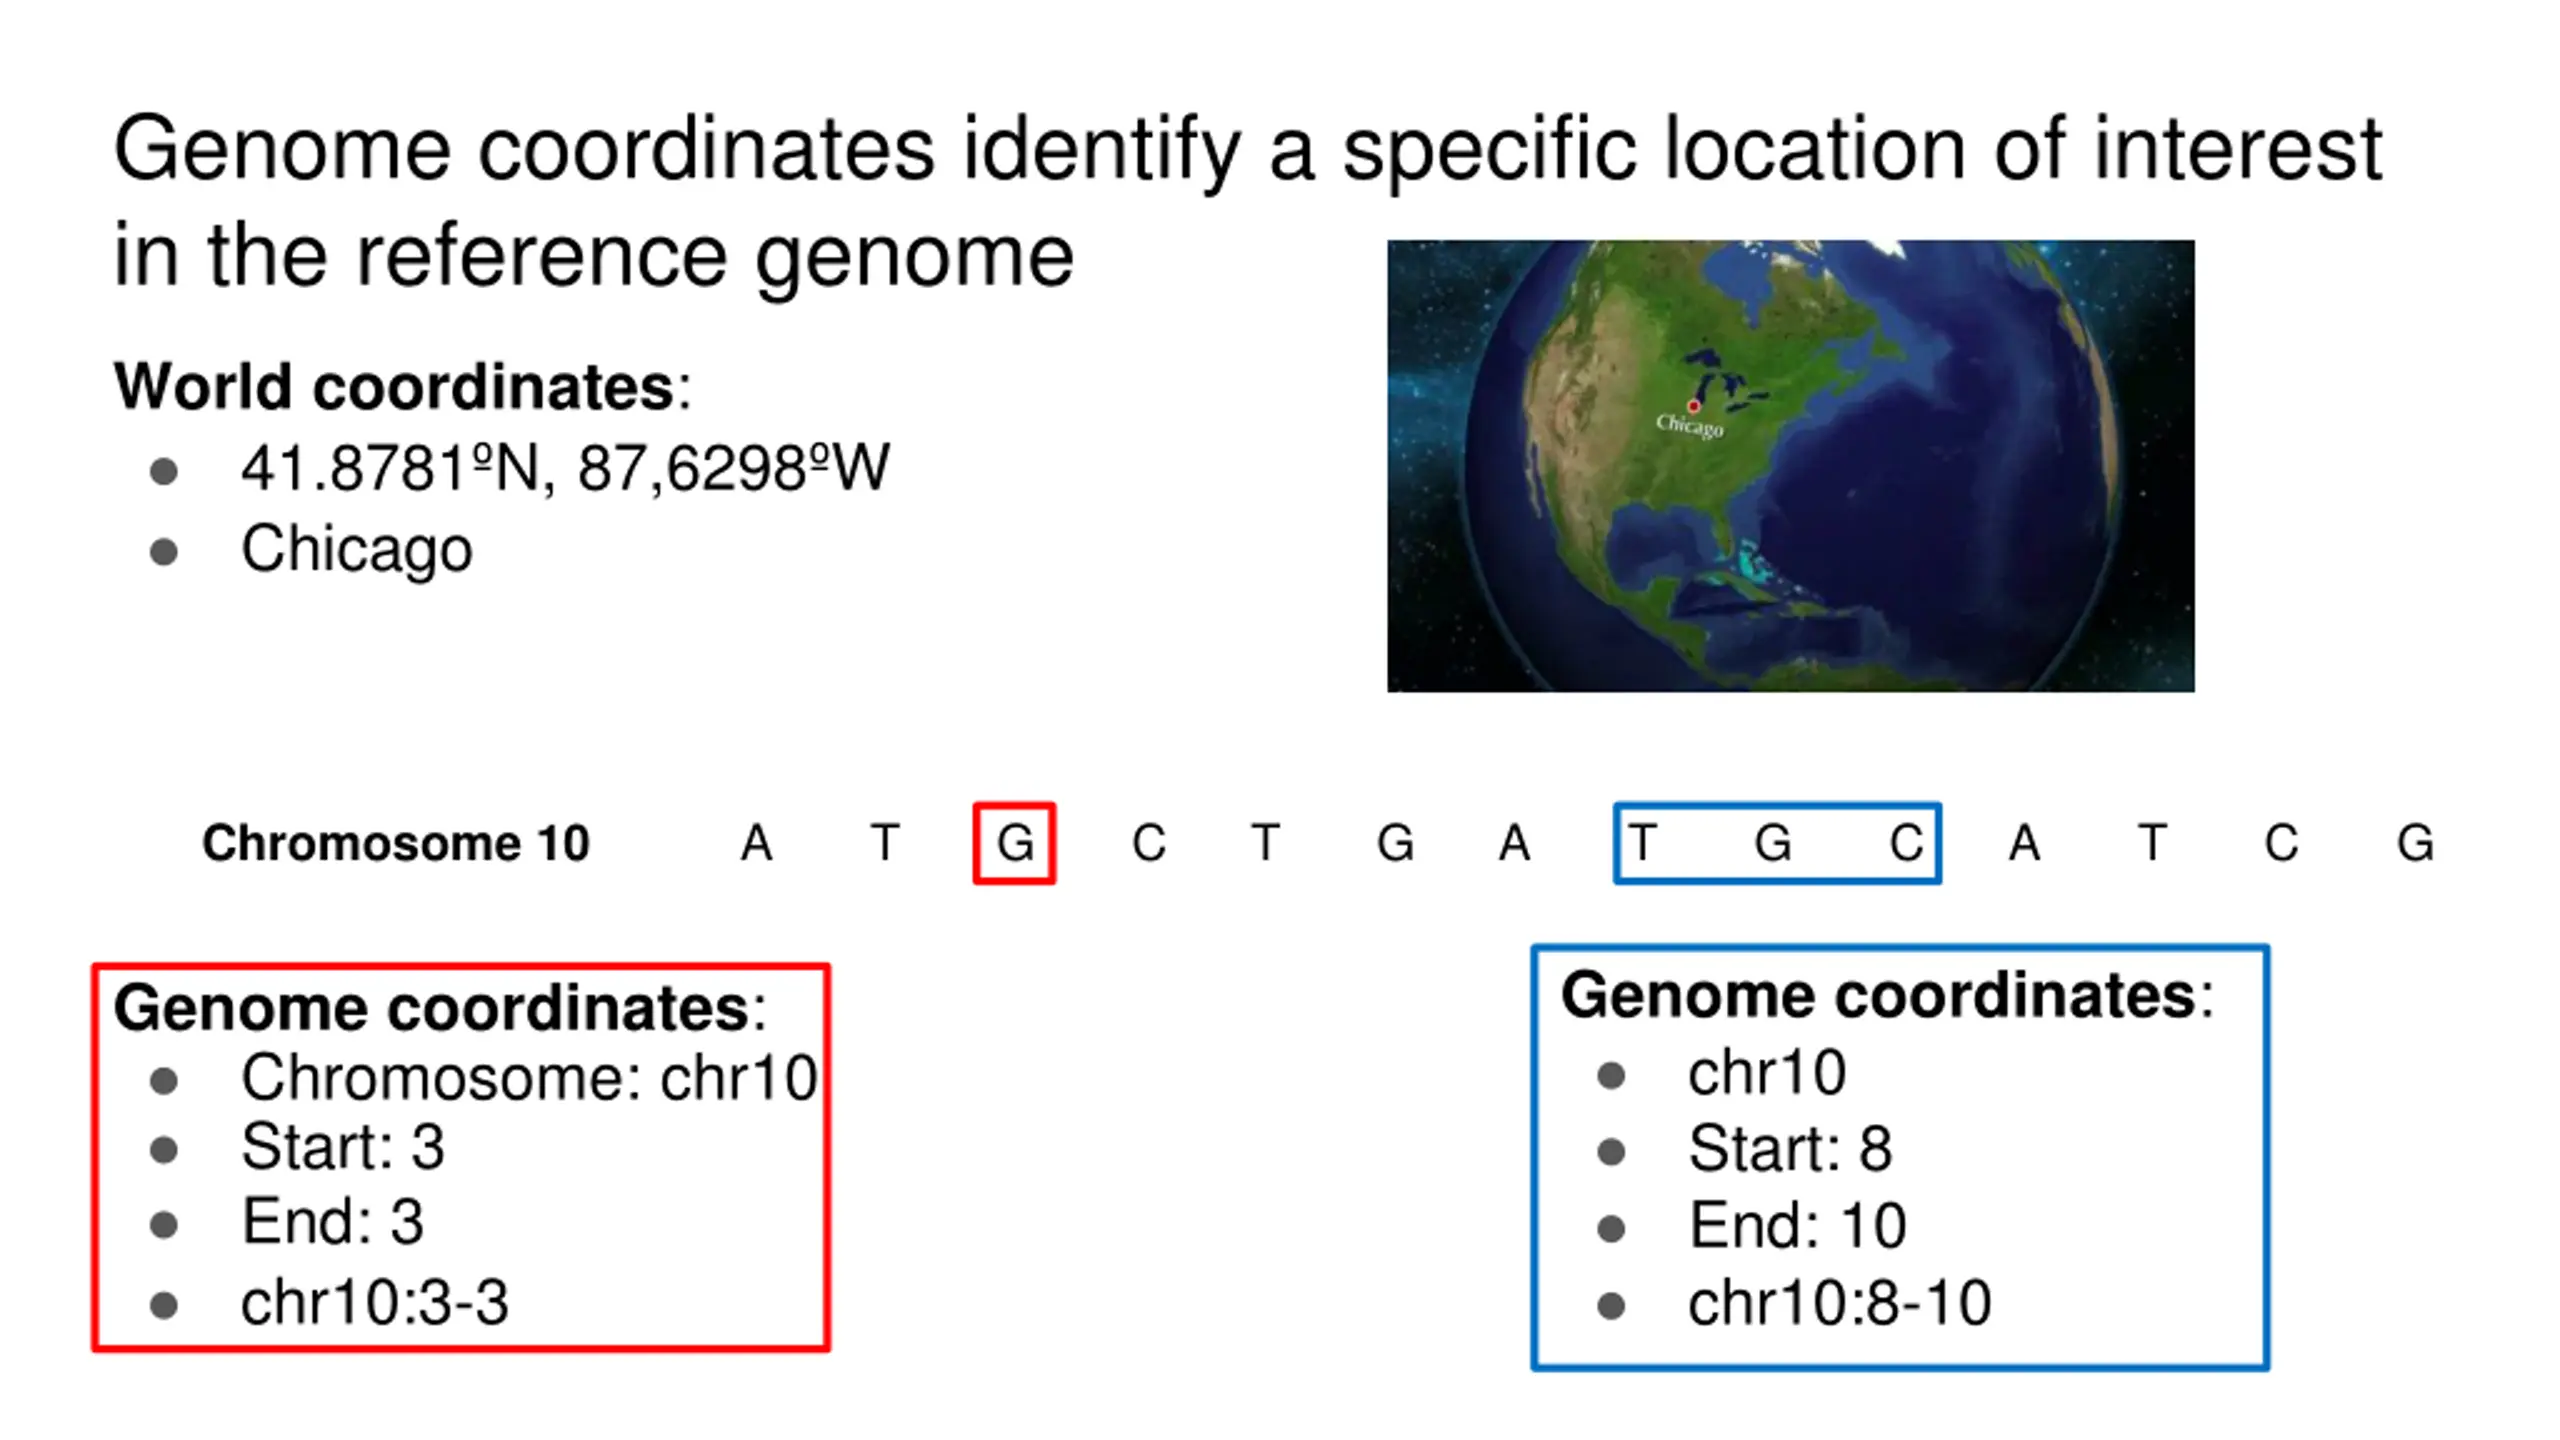2560x1440 pixels.
Task: Select the Chicago globe image
Action: 1790,466
